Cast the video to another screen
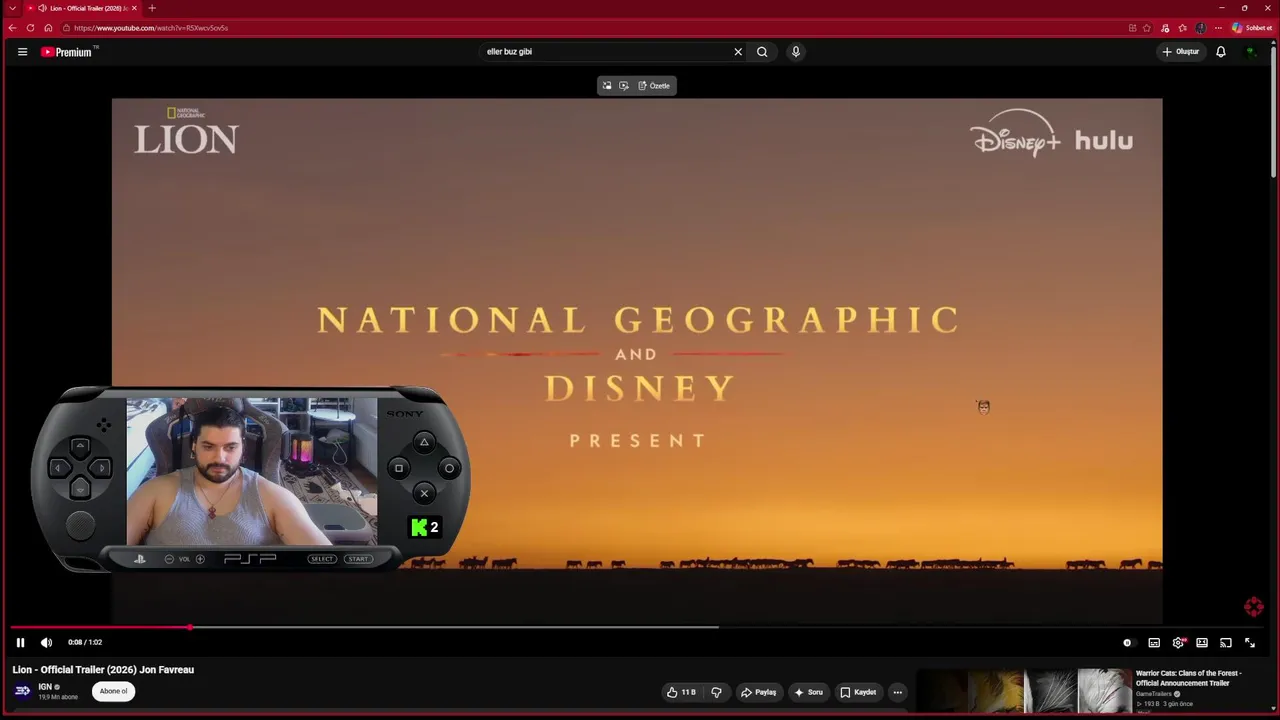1280x720 pixels. click(1226, 643)
